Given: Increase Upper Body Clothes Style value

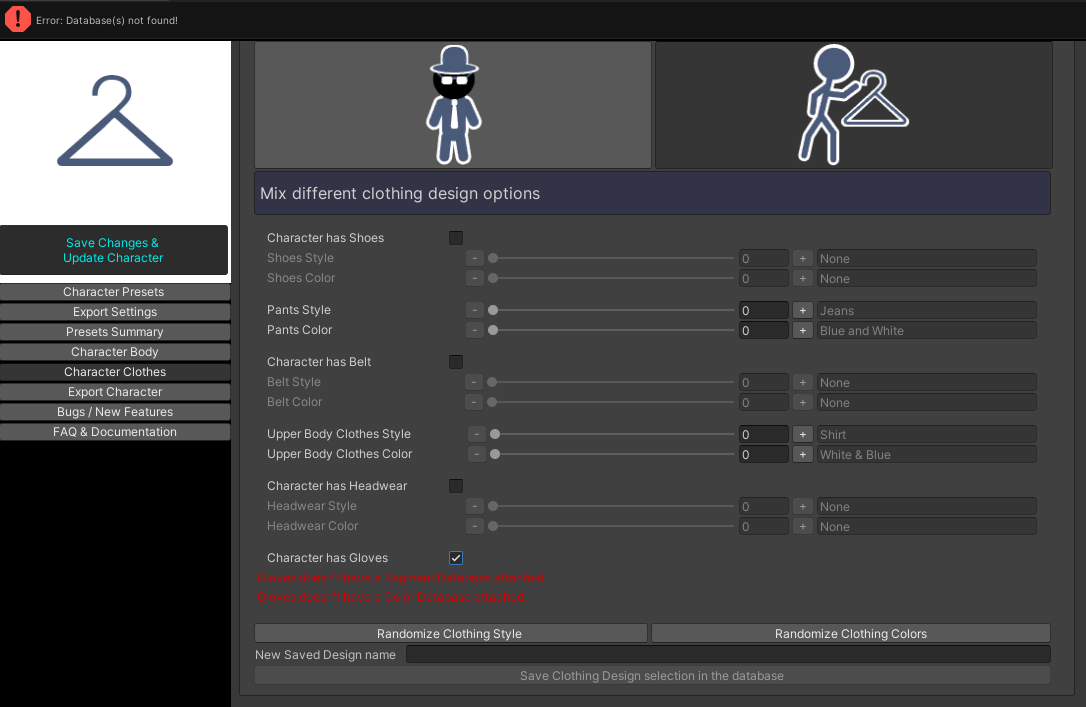Looking at the screenshot, I should coord(802,435).
